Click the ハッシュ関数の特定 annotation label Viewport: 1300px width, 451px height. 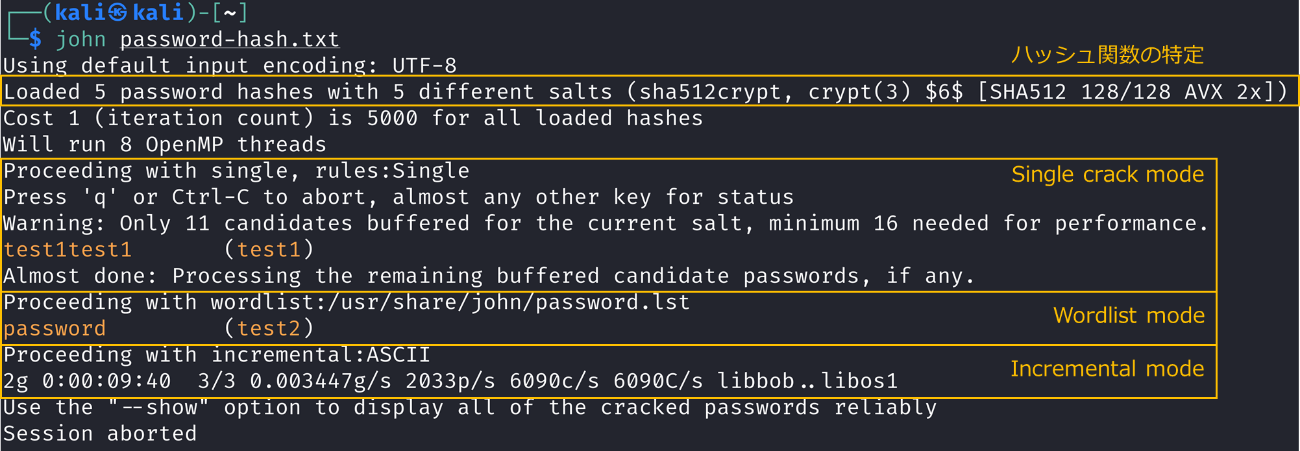pos(1107,54)
